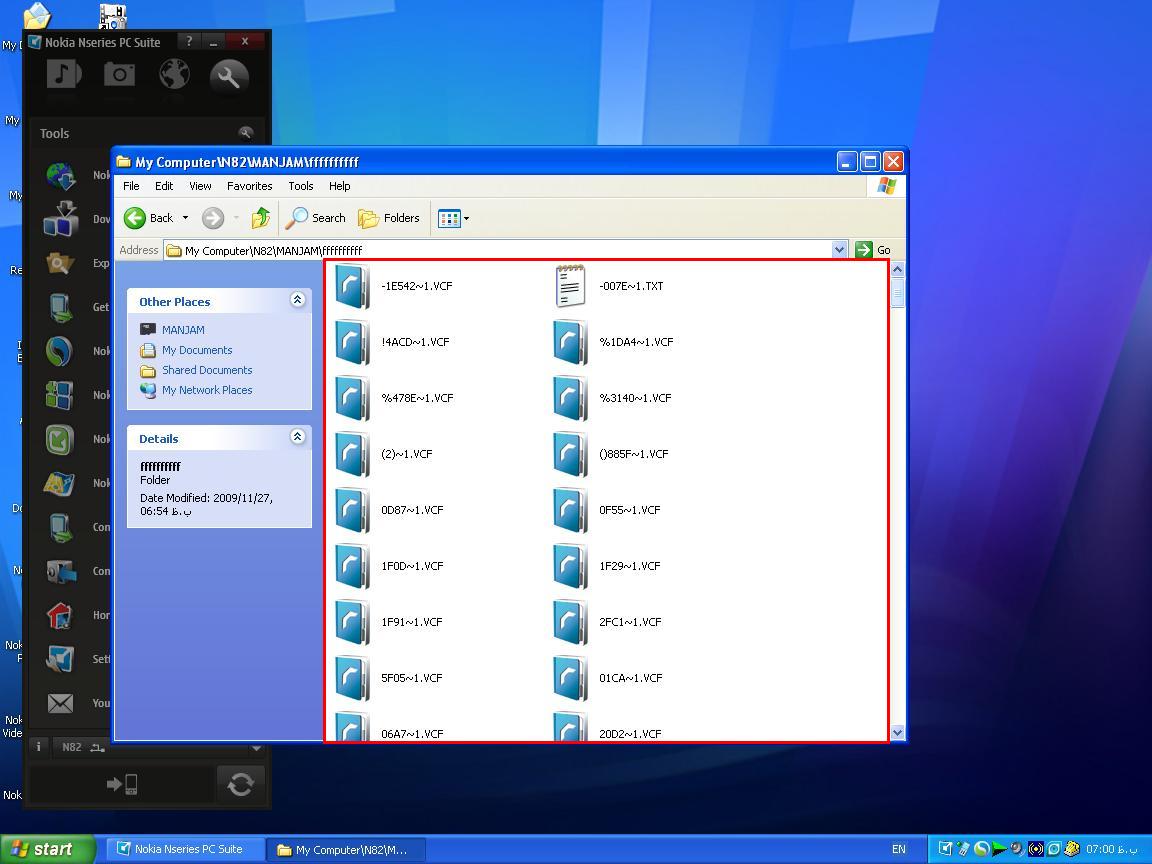Select the 5F05~1.VCF file
The width and height of the screenshot is (1152, 864).
(x=389, y=677)
